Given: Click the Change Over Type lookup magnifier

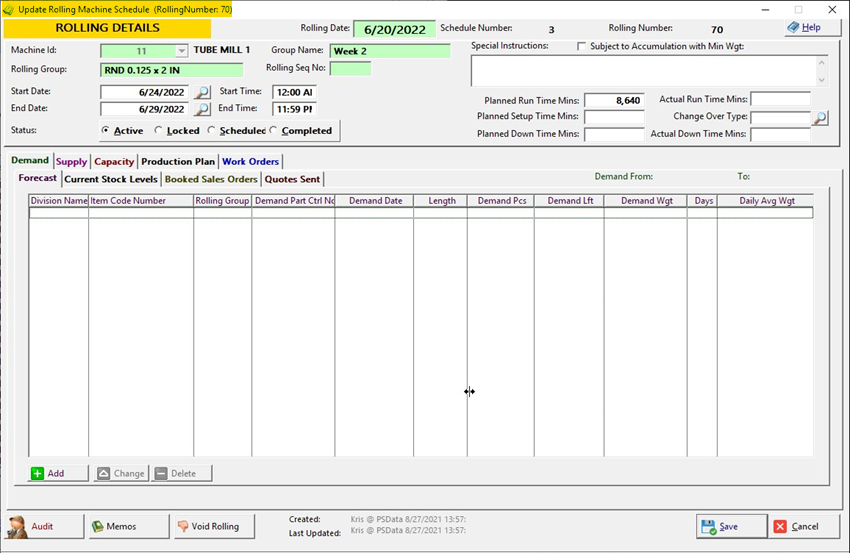Looking at the screenshot, I should coord(819,118).
